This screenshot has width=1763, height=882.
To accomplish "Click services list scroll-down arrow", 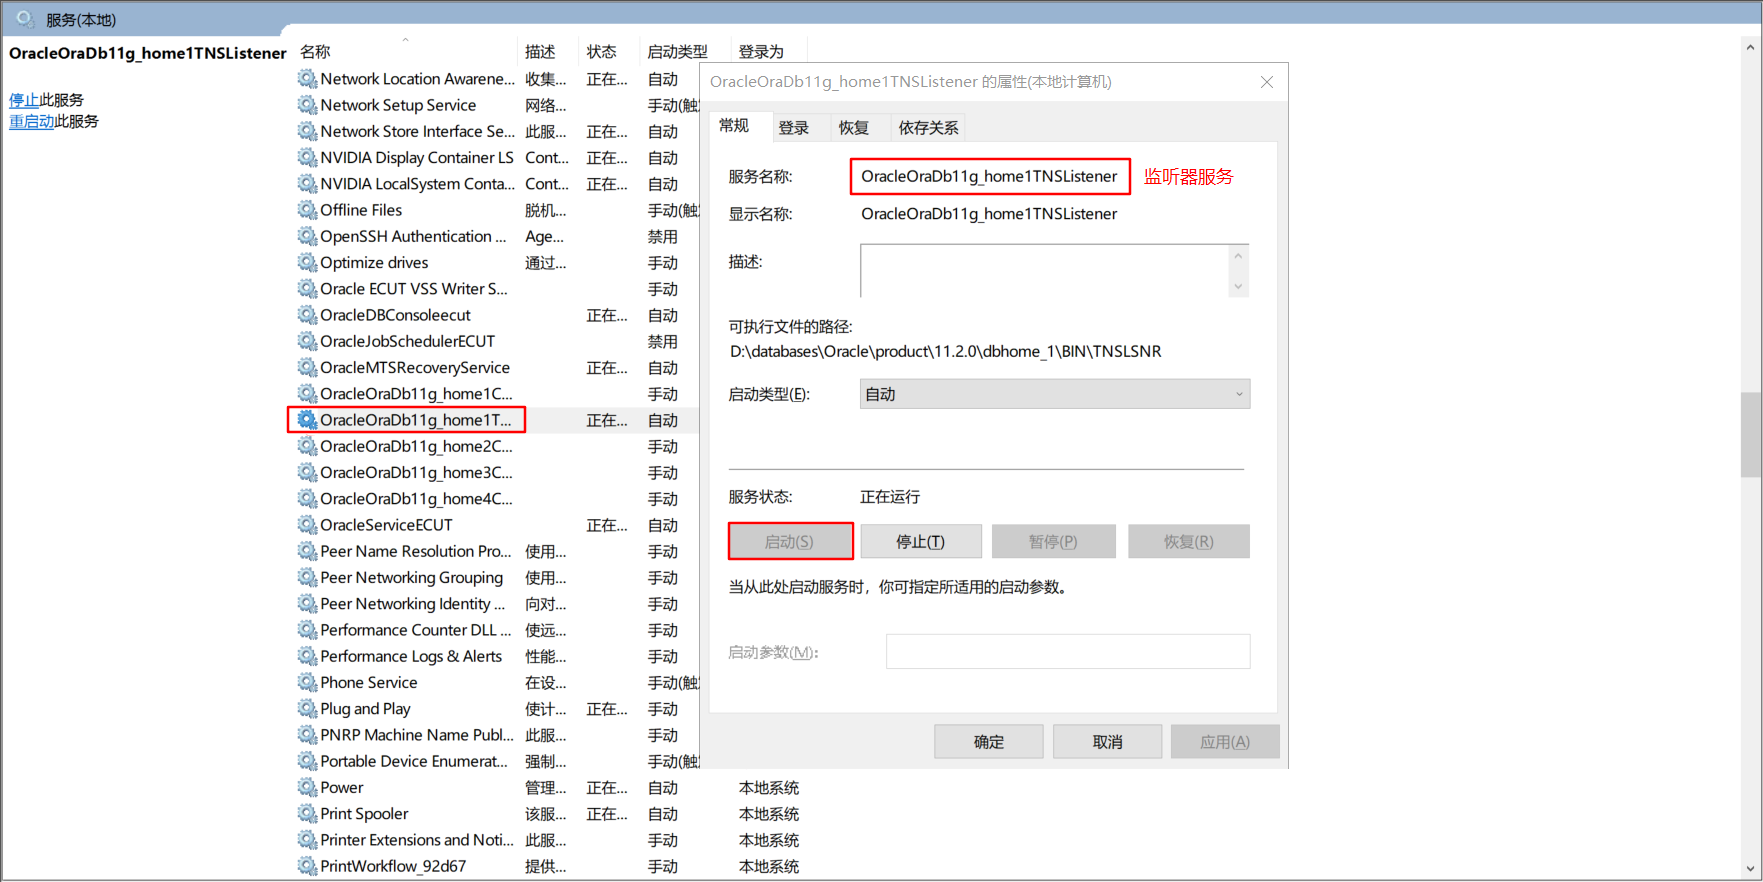I will pos(1750,869).
